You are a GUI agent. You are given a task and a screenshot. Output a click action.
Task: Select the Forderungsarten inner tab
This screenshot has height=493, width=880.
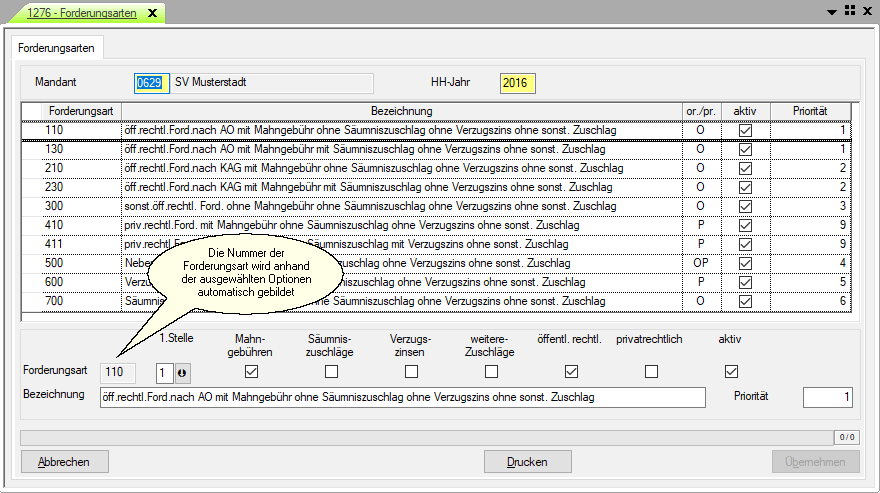(x=55, y=47)
